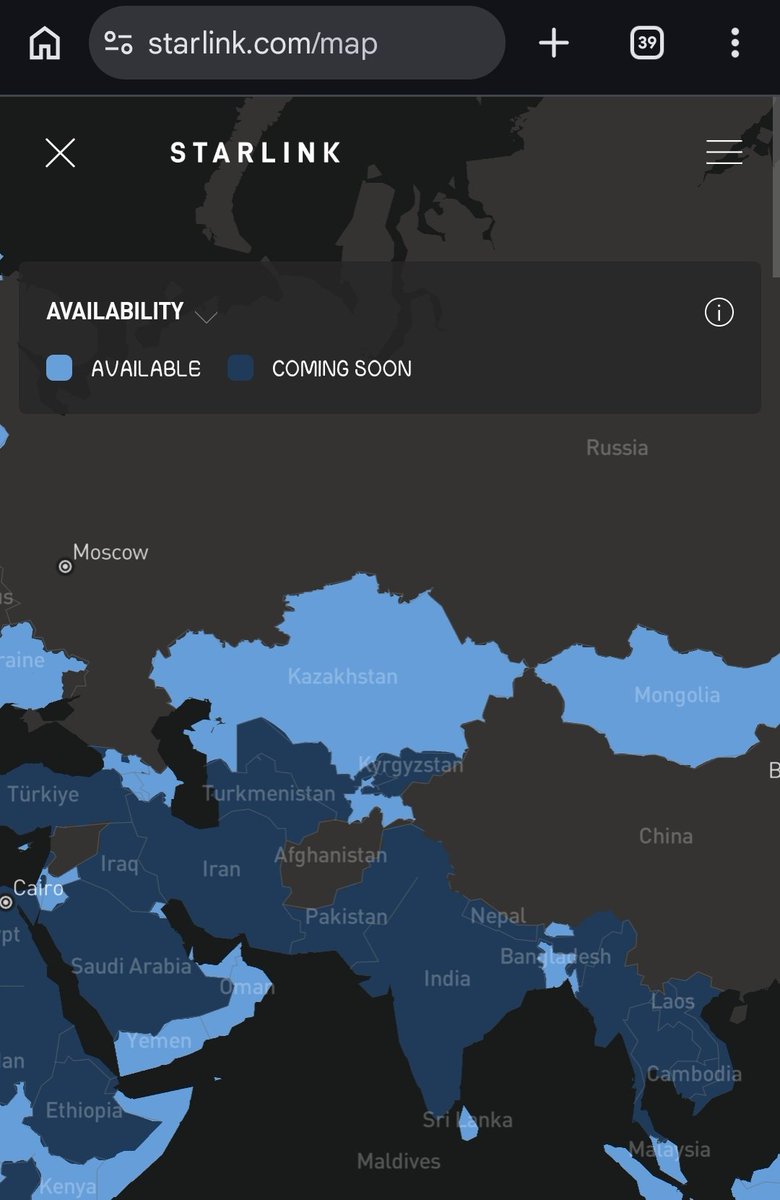This screenshot has width=780, height=1200.
Task: Open site info icon in address bar
Action: coord(118,43)
